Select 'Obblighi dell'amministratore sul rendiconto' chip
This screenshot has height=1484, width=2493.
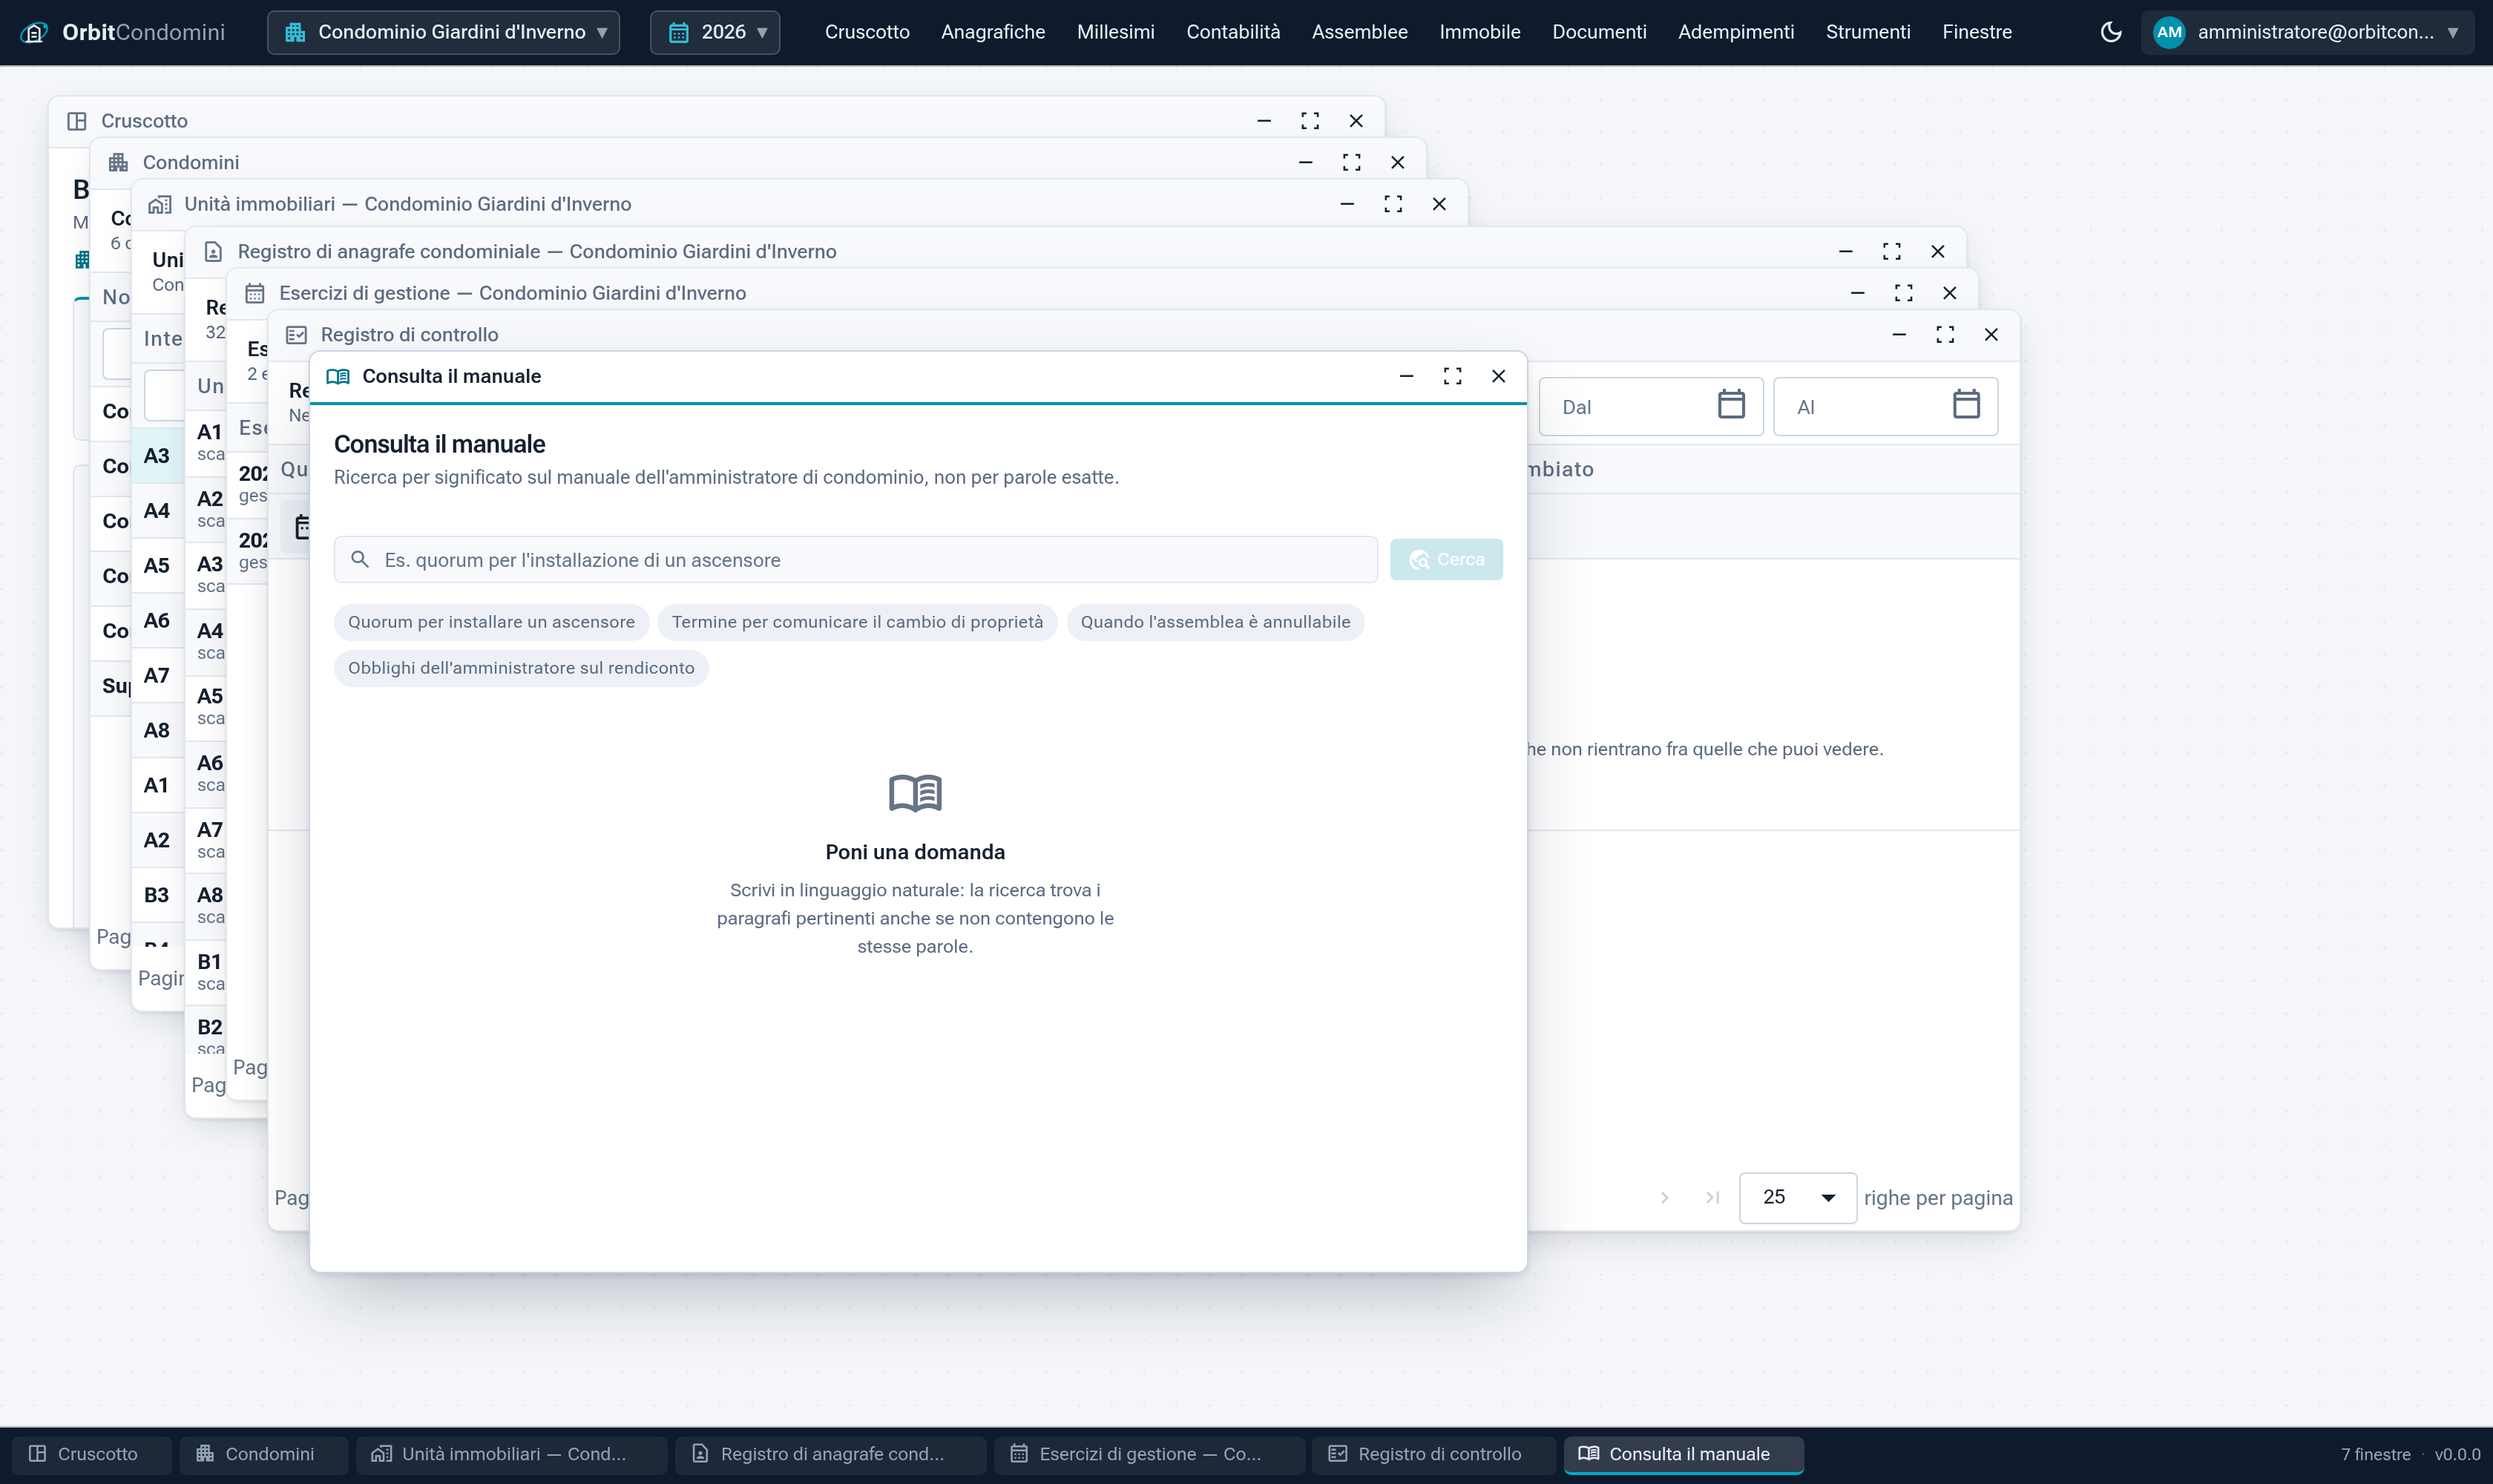[x=521, y=668]
